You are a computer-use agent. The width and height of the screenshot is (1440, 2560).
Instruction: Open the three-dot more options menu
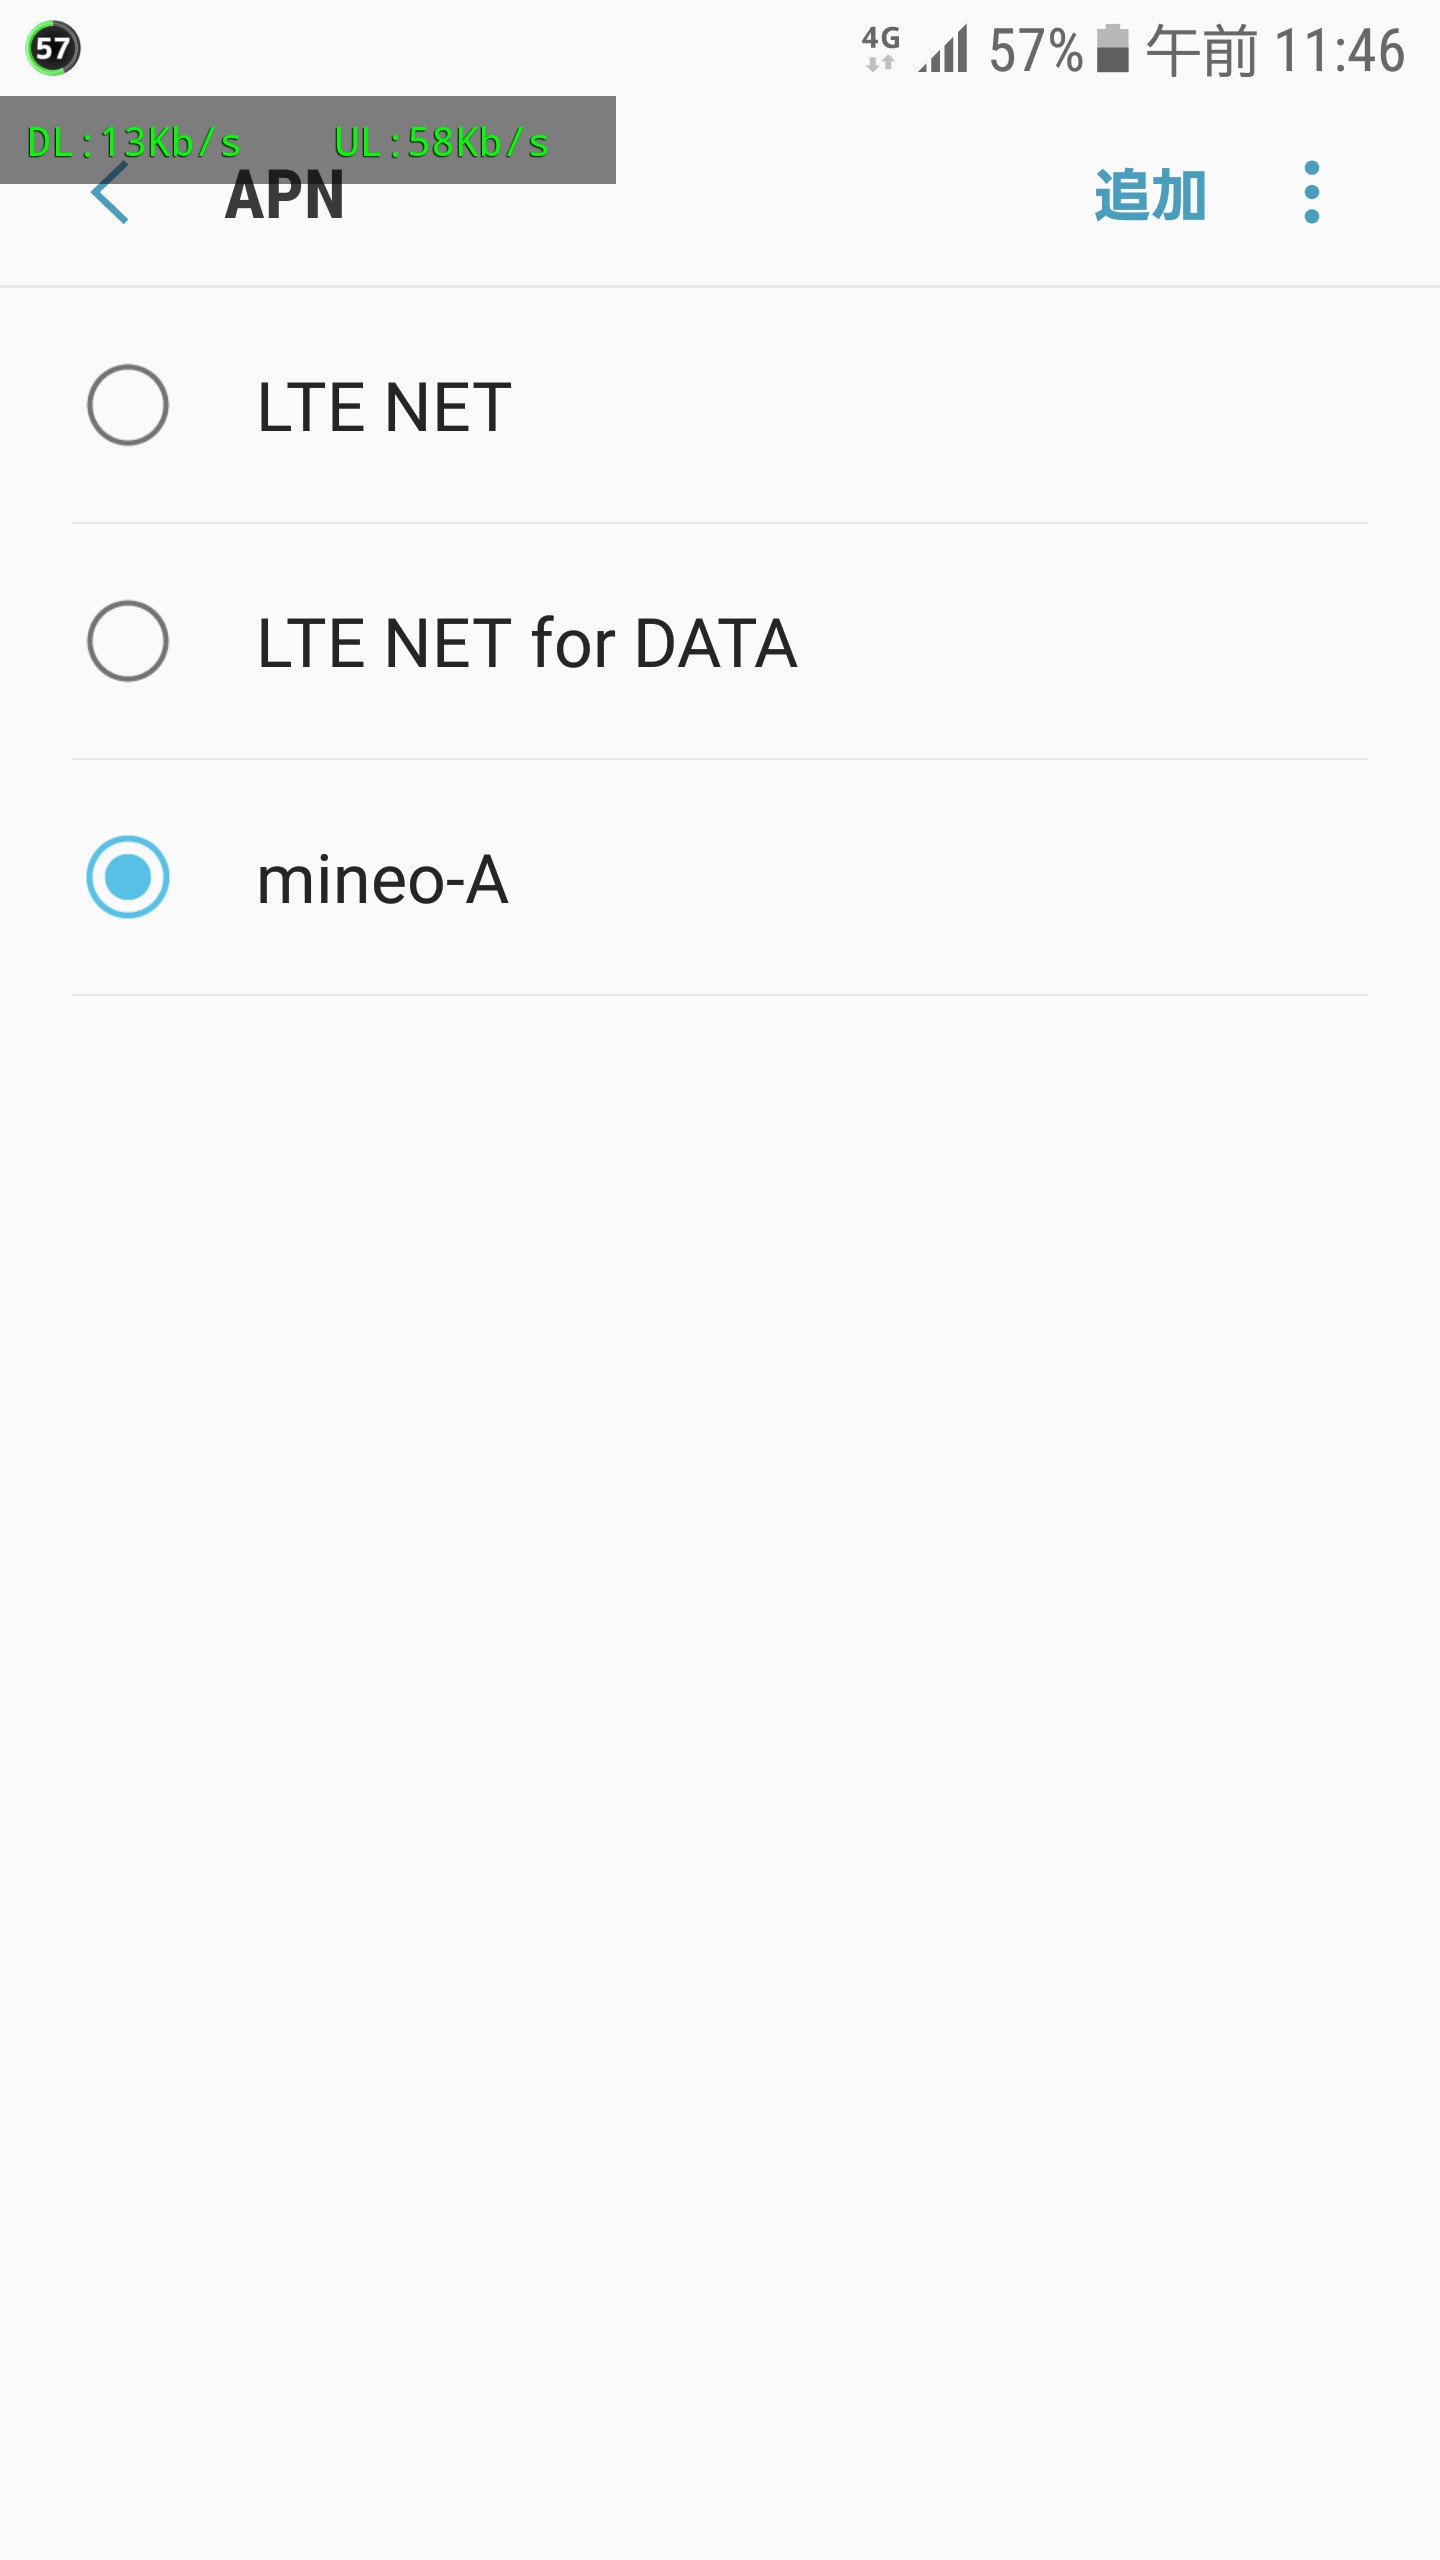tap(1312, 193)
